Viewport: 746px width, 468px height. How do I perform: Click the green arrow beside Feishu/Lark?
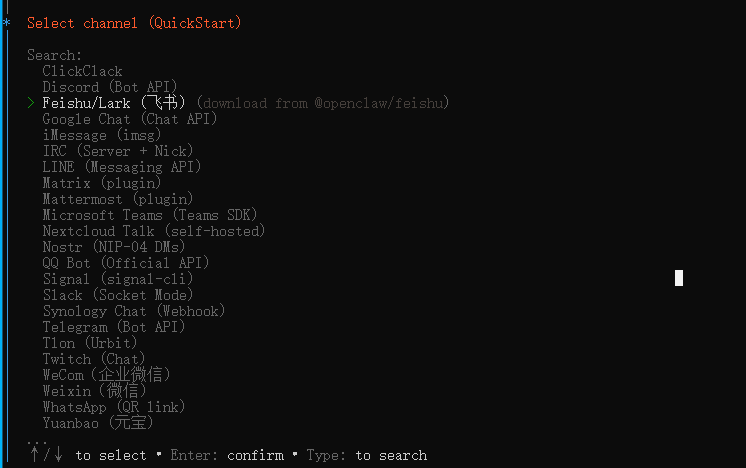tap(31, 103)
